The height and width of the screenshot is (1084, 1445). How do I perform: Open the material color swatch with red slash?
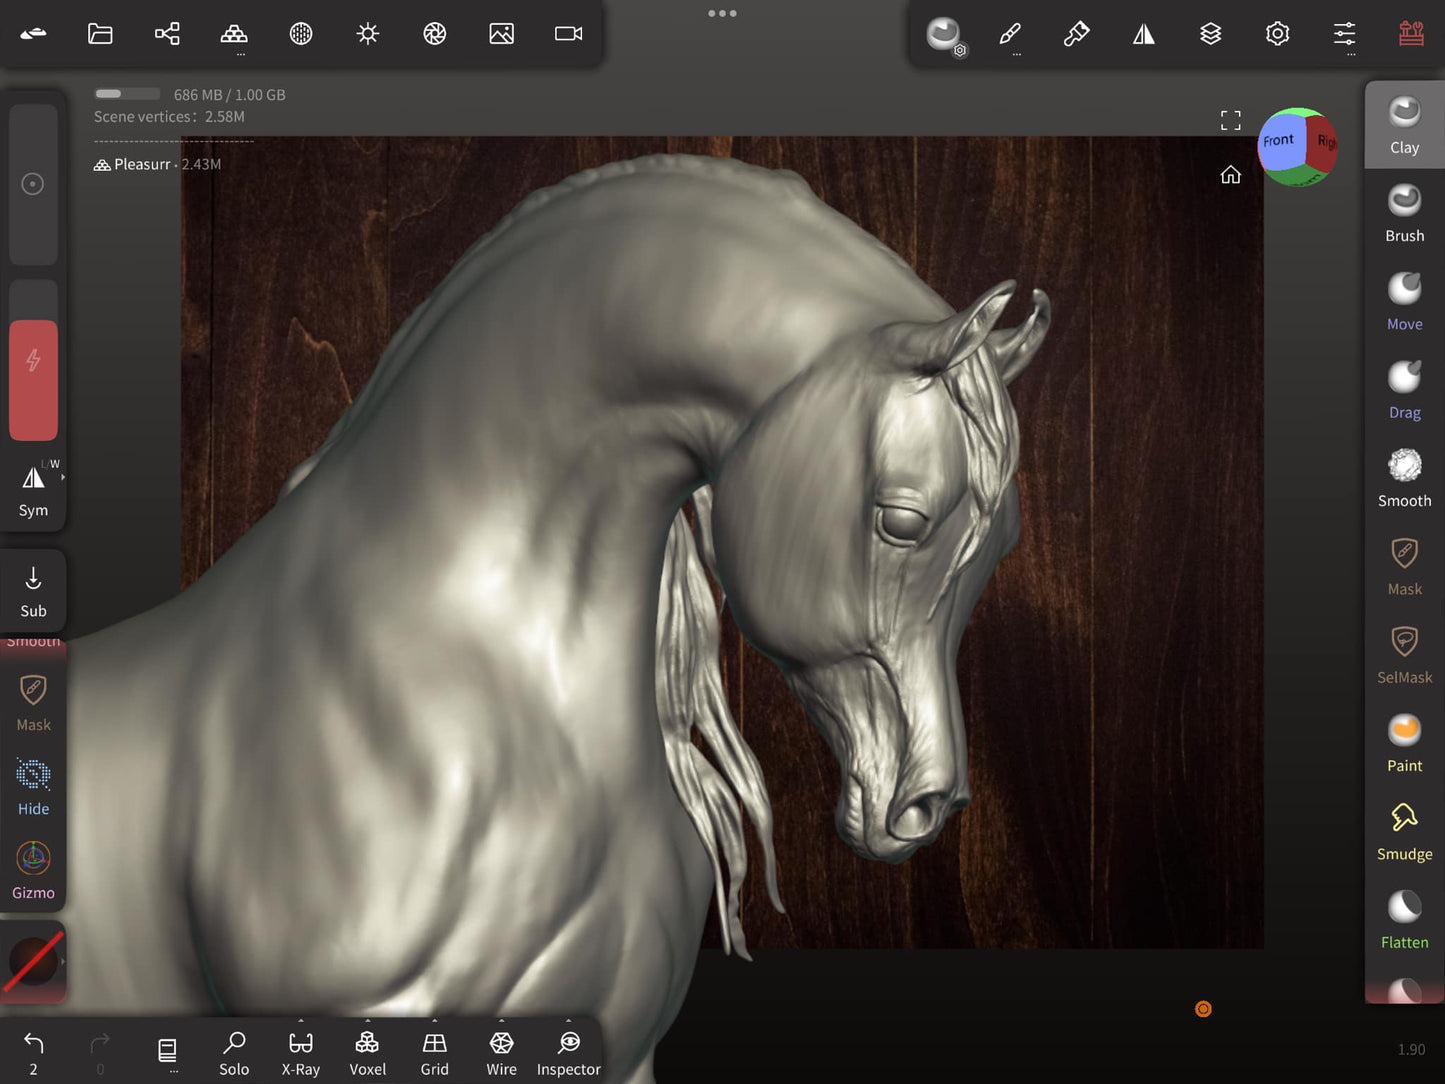tap(33, 961)
